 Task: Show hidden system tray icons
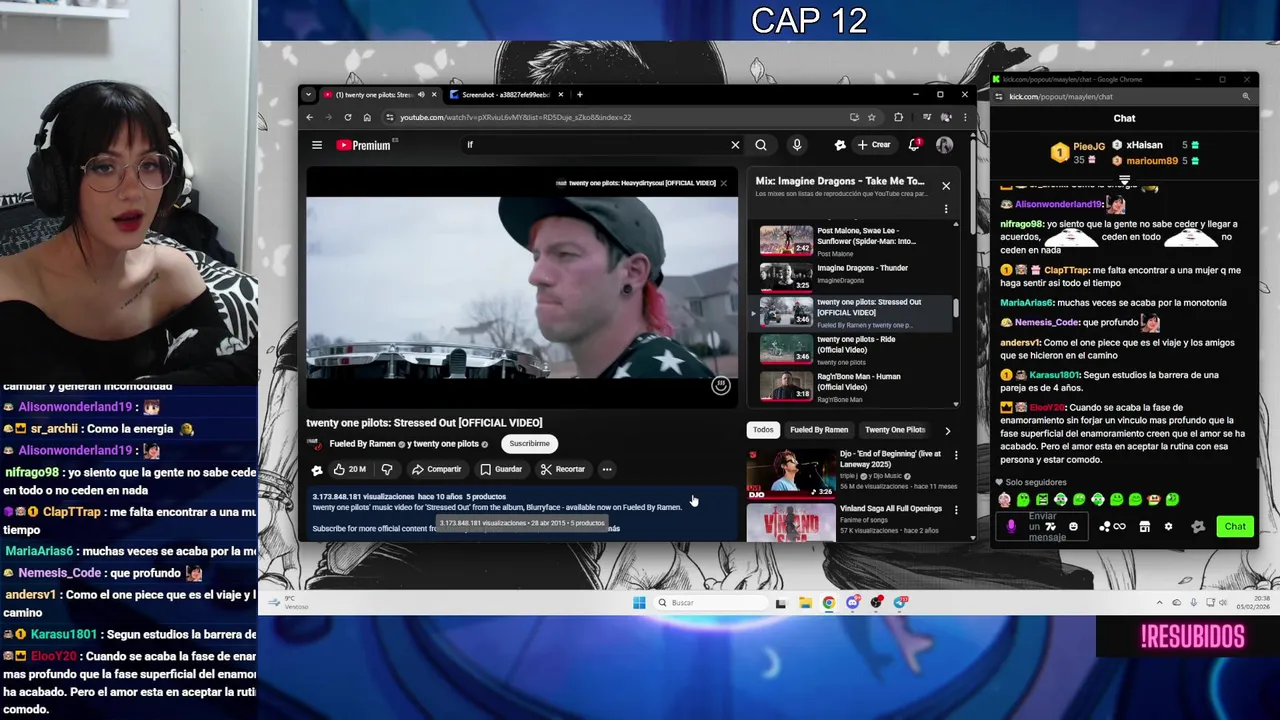(1160, 603)
